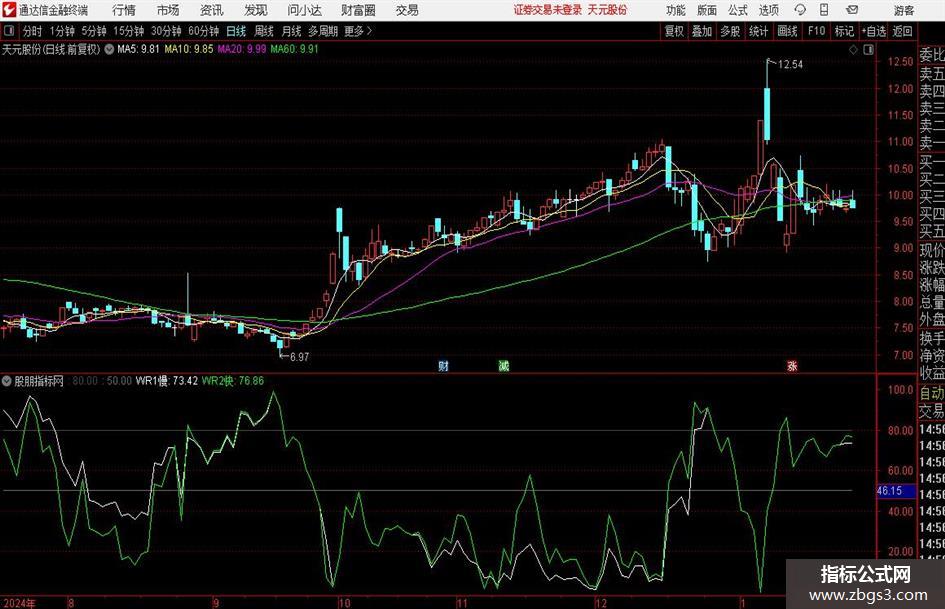Click the 6.97 low price label
Image resolution: width=945 pixels, height=609 pixels.
(300, 357)
